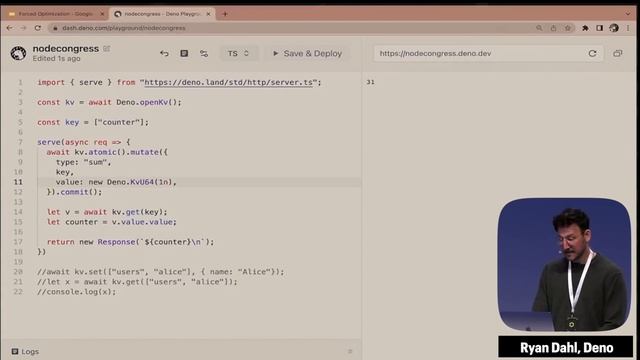Toggle the browser side panel icon
The image size is (640, 360).
[599, 28]
